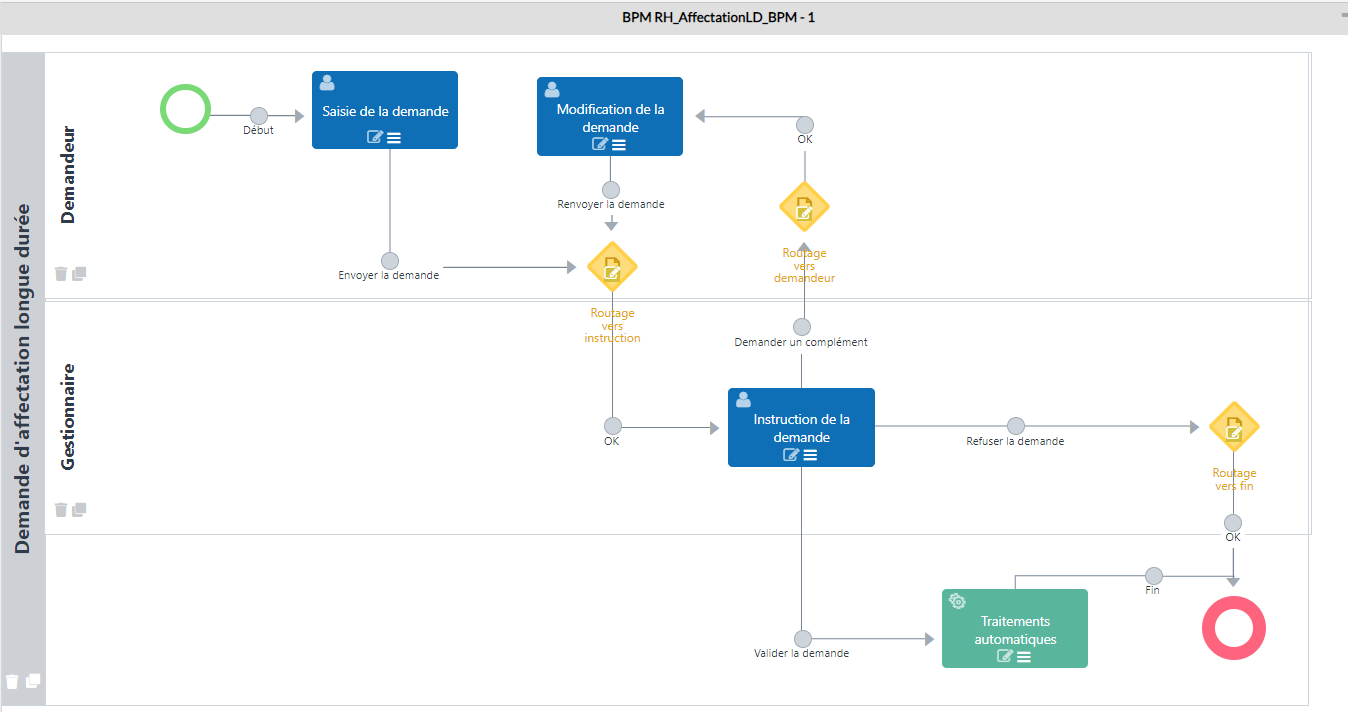Select the Routage vers demandeur gateway
The width and height of the screenshot is (1348, 712).
pos(804,207)
